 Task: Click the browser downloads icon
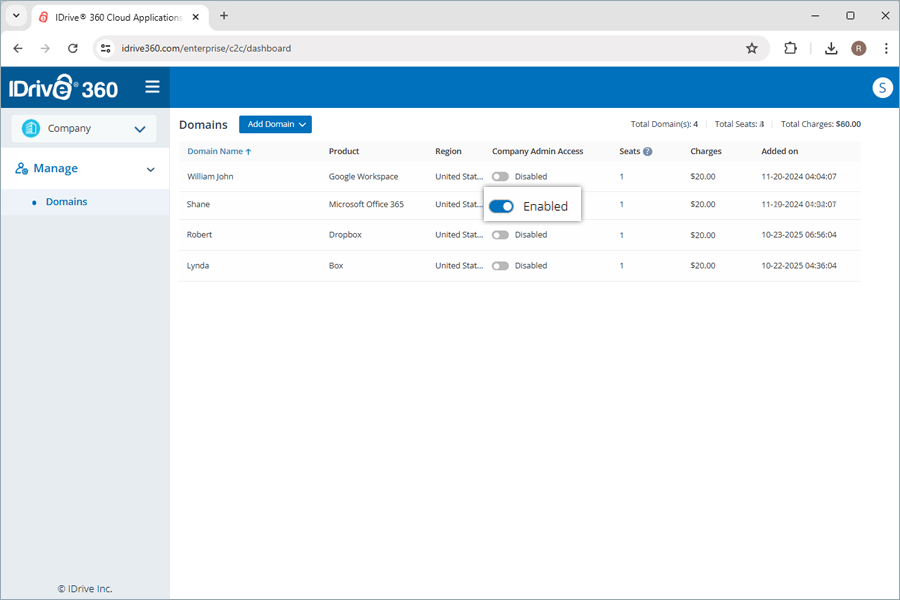[831, 48]
